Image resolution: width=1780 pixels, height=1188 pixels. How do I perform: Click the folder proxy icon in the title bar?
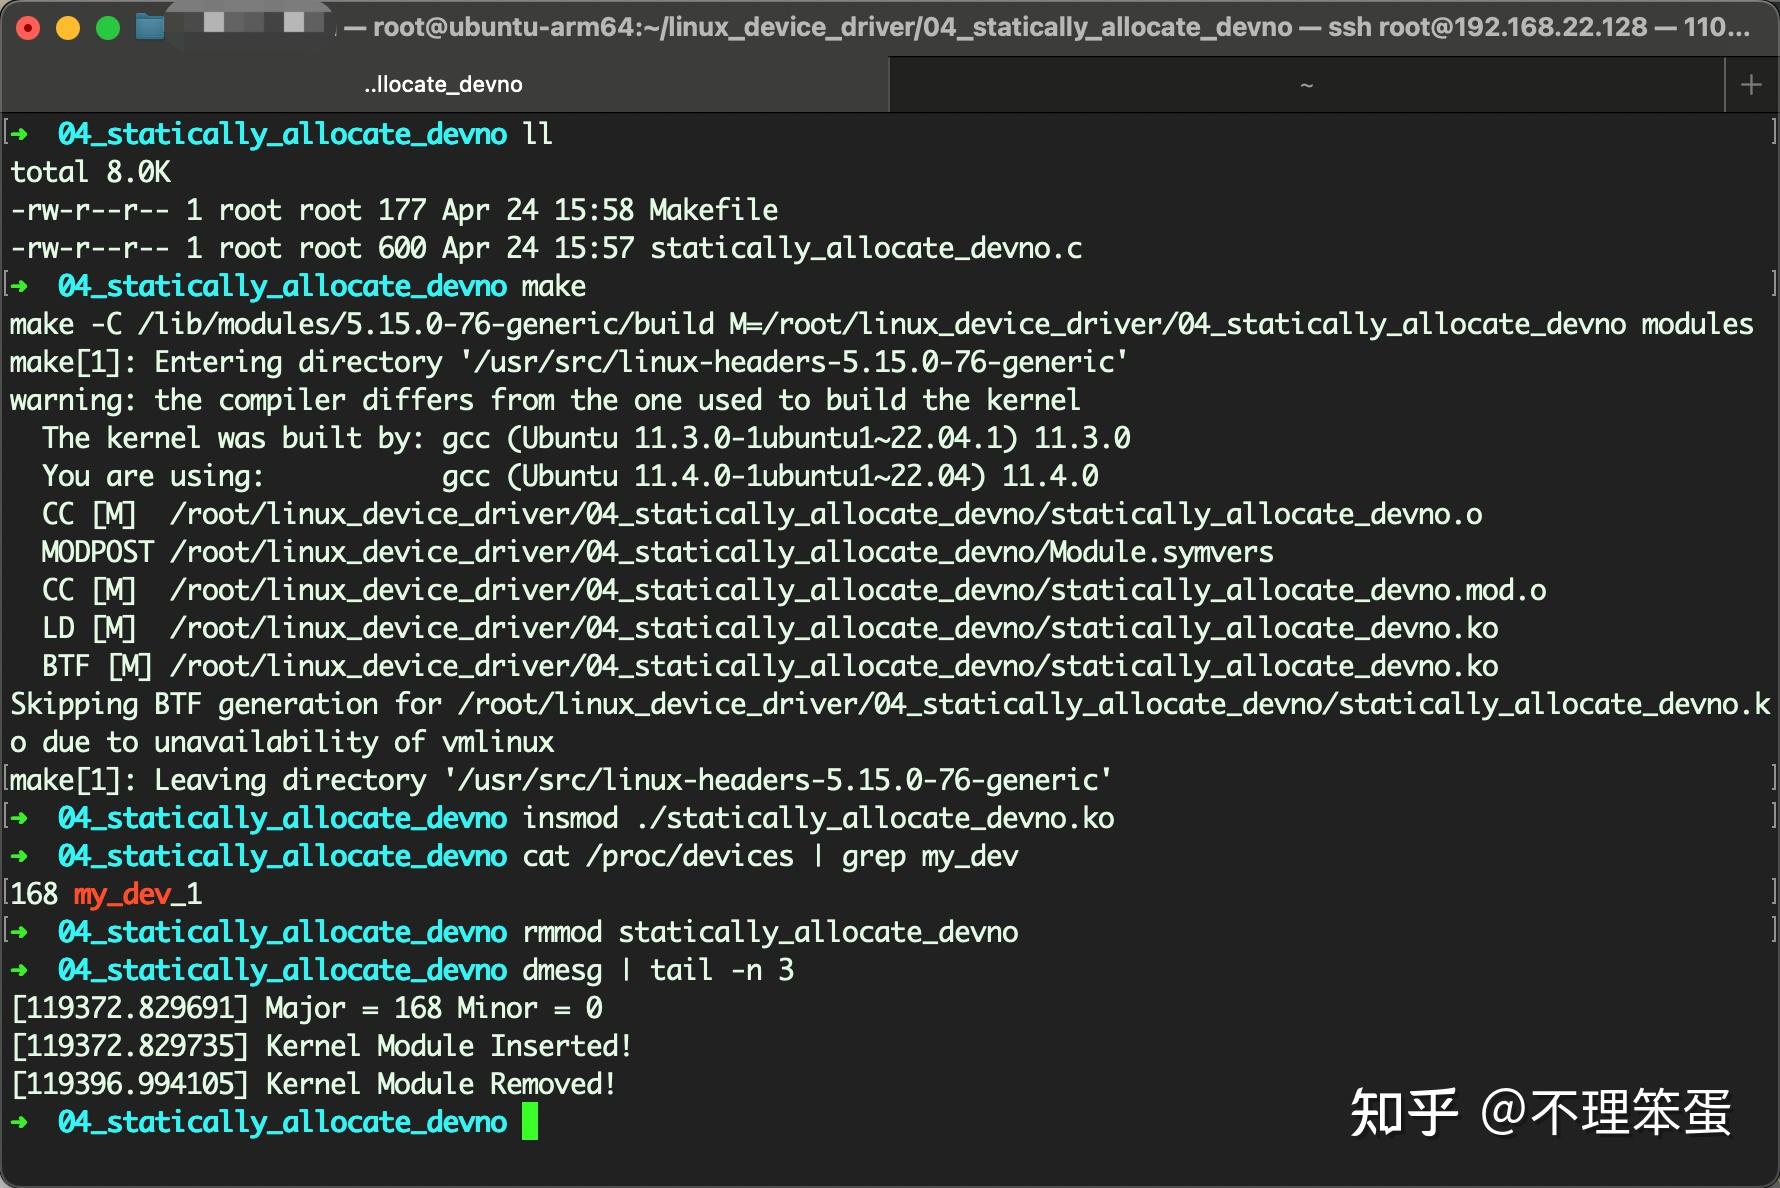point(150,27)
